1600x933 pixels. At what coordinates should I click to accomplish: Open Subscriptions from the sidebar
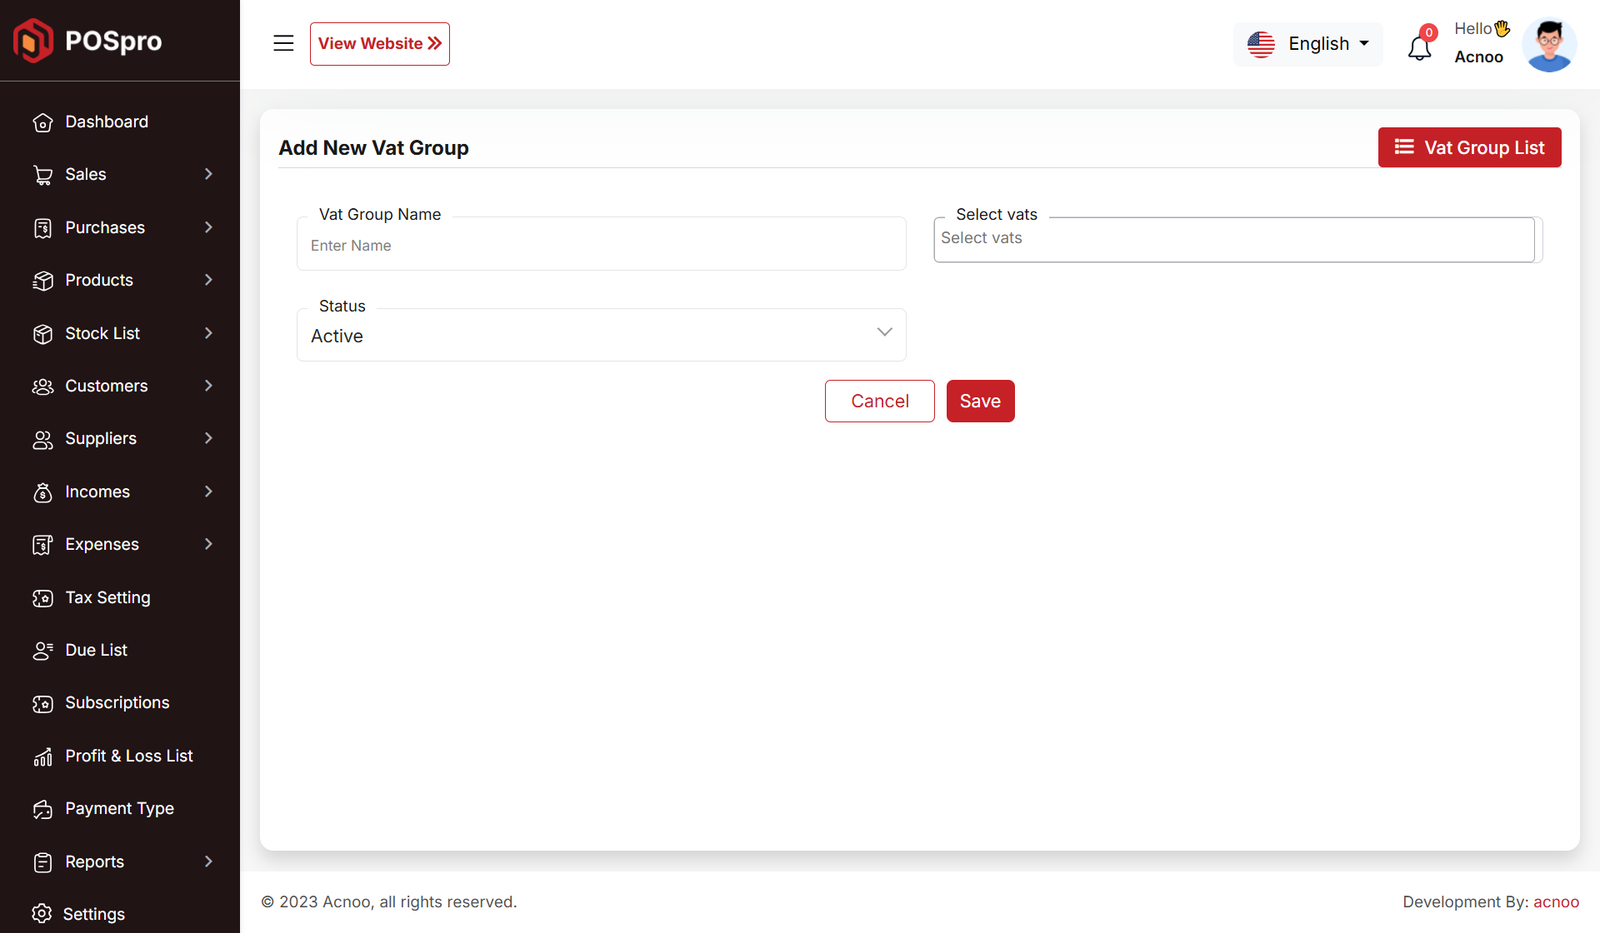117,703
